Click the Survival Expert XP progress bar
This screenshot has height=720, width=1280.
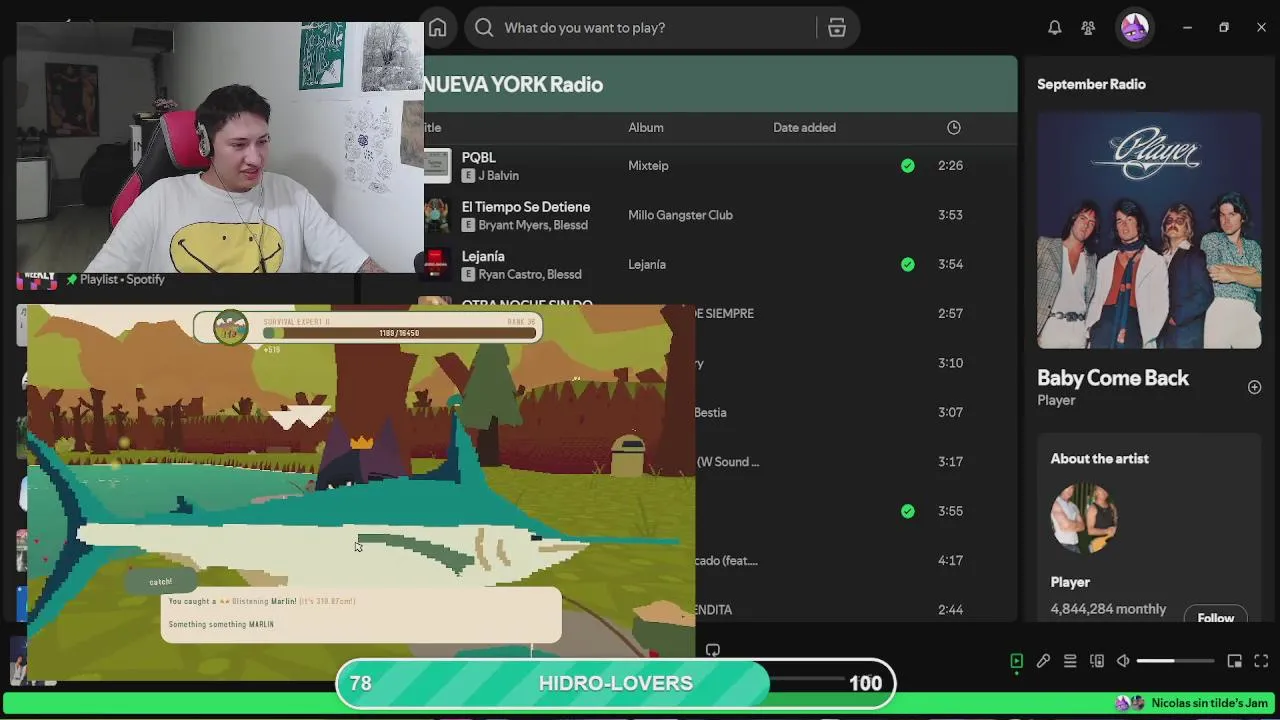(x=399, y=333)
